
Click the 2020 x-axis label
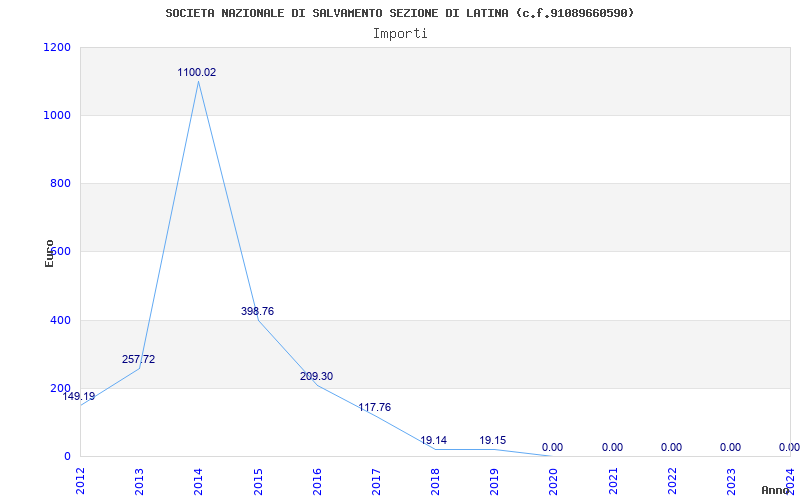click(554, 481)
